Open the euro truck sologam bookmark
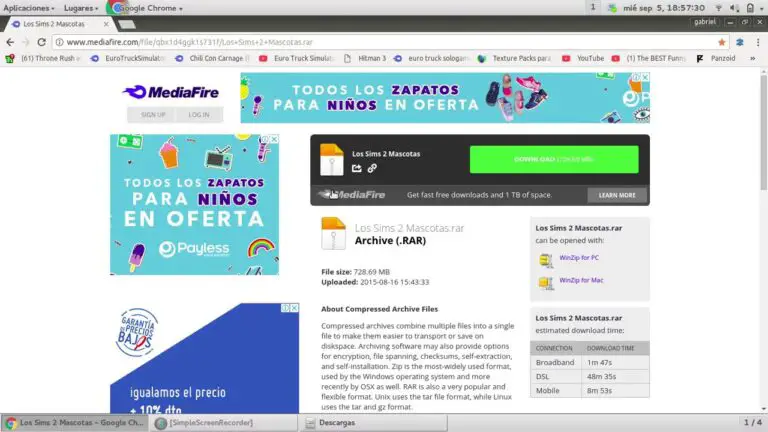Image resolution: width=768 pixels, height=432 pixels. pyautogui.click(x=432, y=58)
